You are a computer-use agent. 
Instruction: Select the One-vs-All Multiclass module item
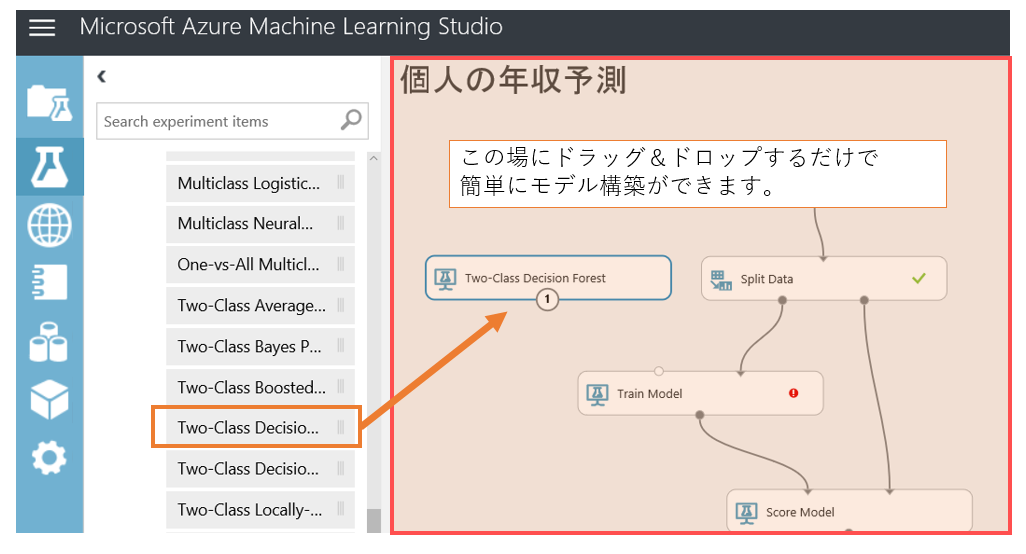260,264
